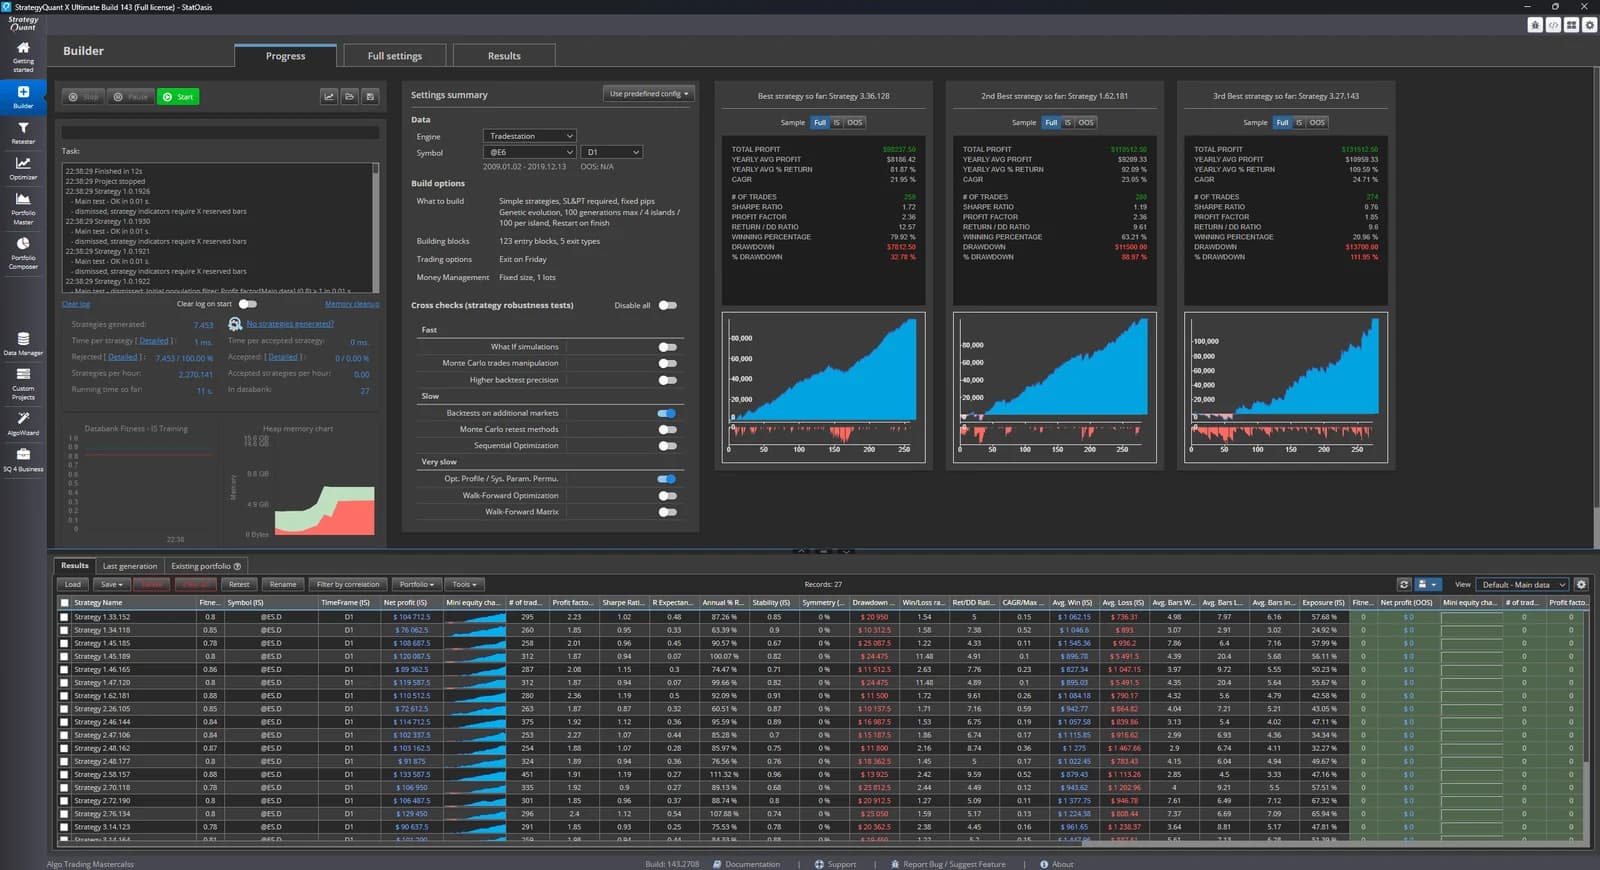The height and width of the screenshot is (870, 1600).
Task: Select OOS sample for Best strategy
Action: (x=855, y=122)
